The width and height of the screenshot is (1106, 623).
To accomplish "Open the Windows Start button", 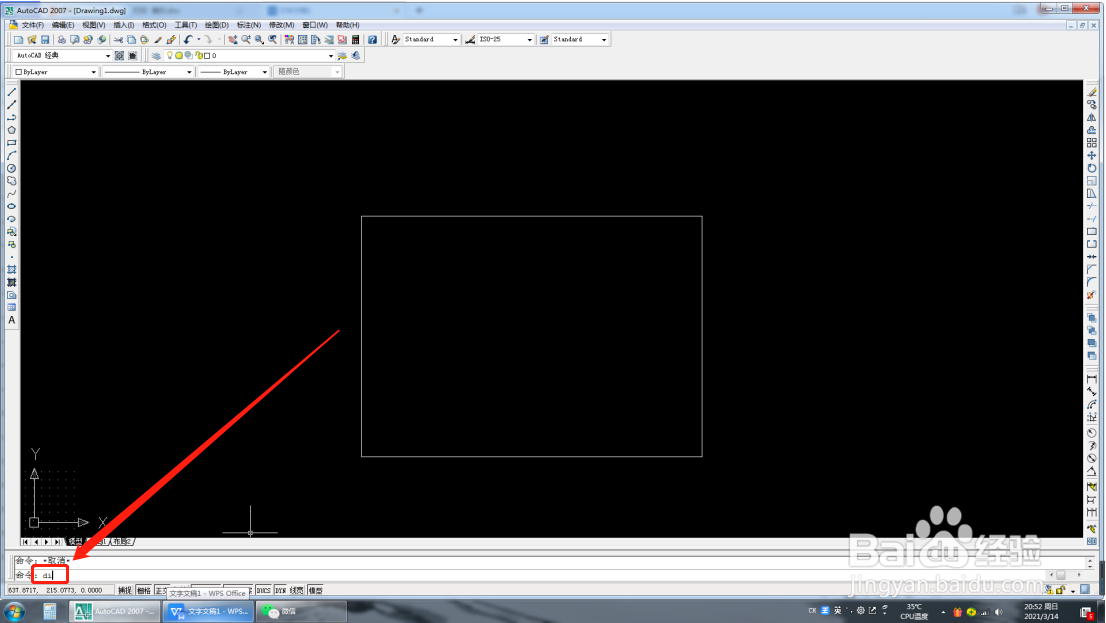I will [x=14, y=611].
